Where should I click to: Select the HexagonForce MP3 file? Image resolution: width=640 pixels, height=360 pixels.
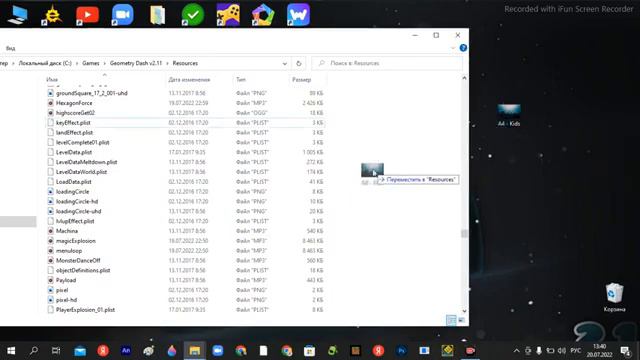(x=74, y=103)
